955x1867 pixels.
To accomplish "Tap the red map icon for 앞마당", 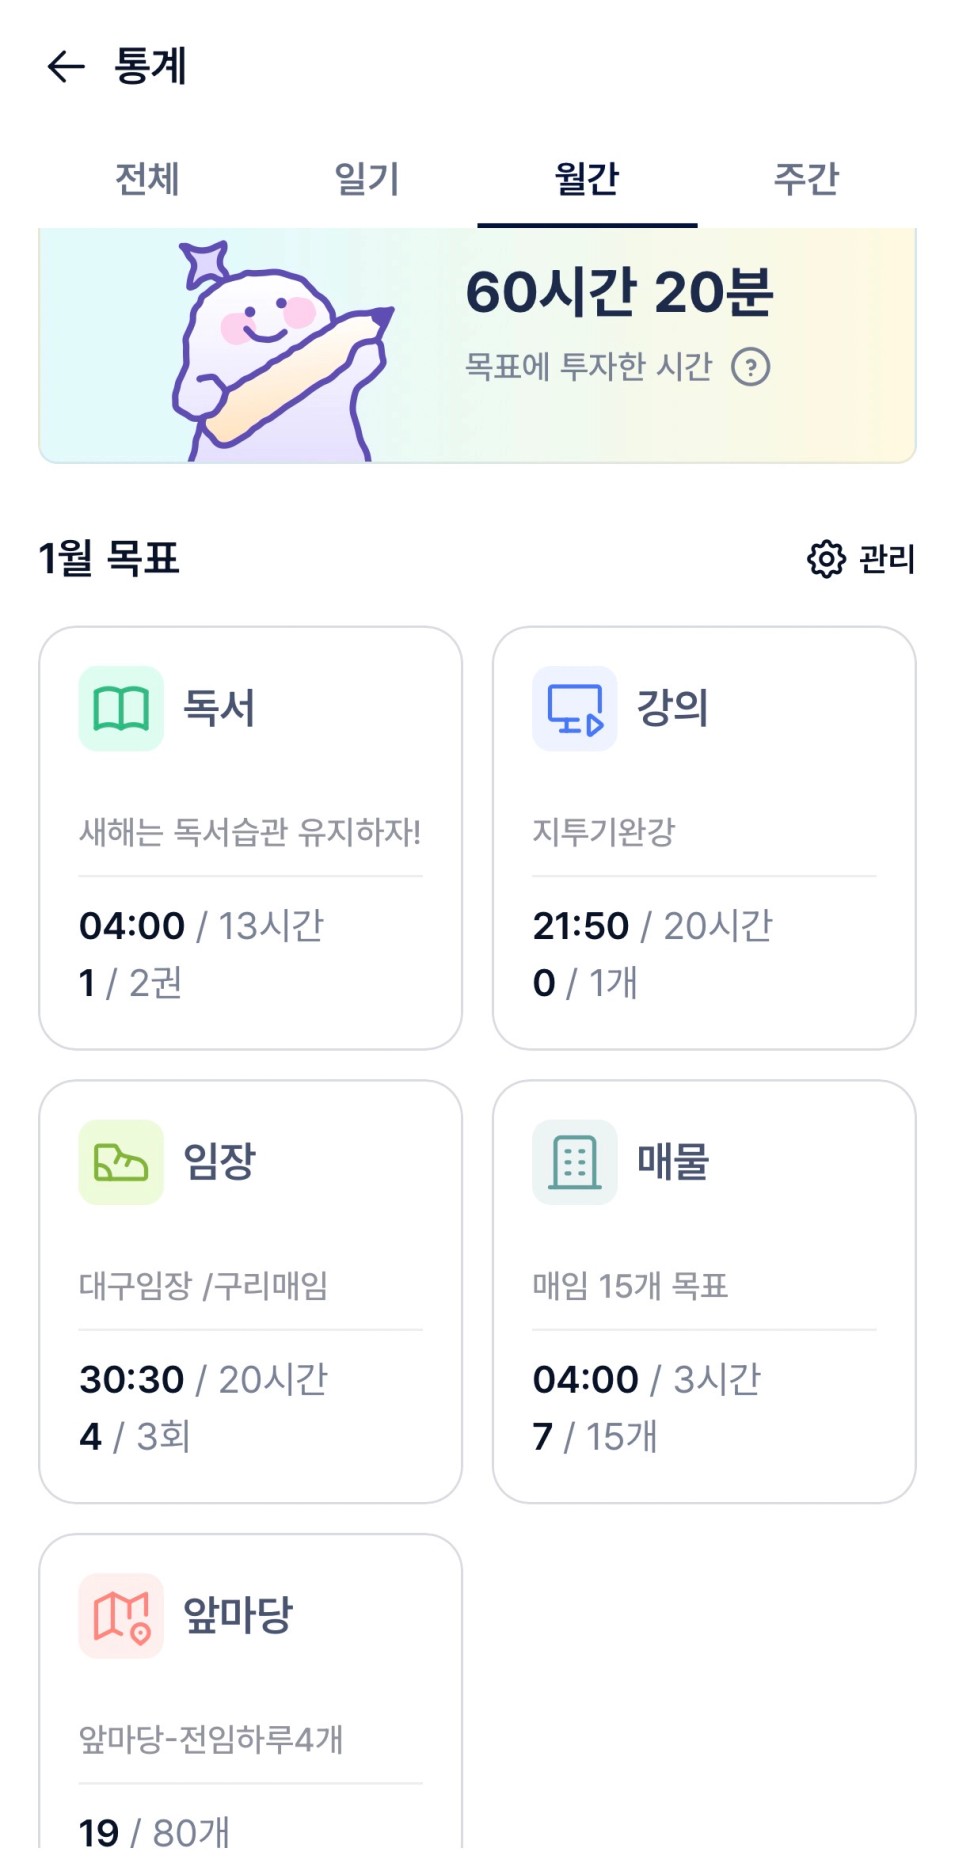I will [121, 1616].
